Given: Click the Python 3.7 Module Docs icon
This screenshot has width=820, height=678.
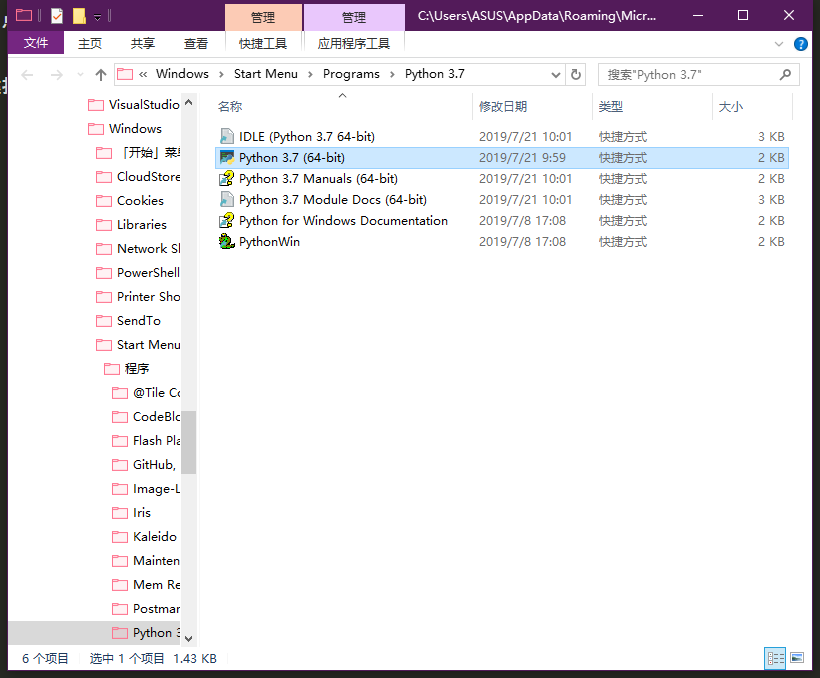Looking at the screenshot, I should (227, 200).
